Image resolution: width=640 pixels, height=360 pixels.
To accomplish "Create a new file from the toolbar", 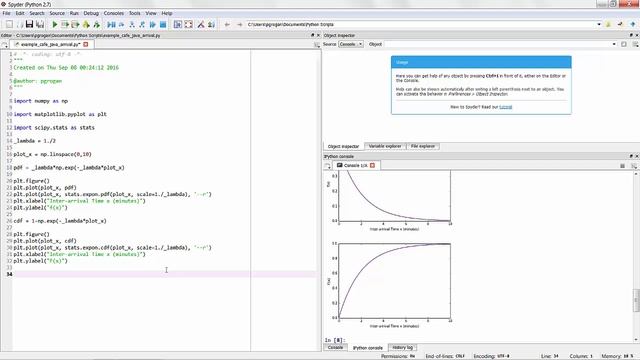I will pyautogui.click(x=9, y=24).
